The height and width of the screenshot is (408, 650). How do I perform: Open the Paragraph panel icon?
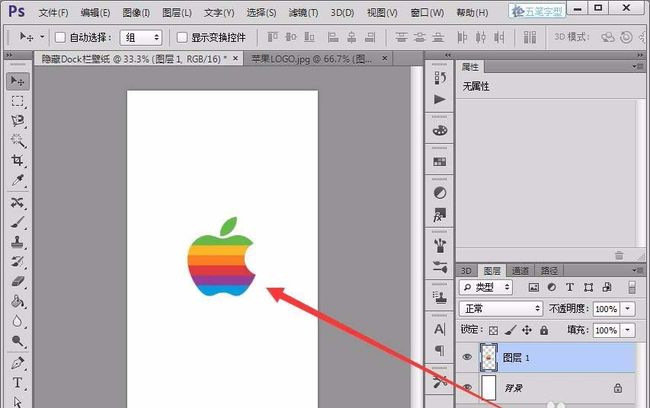coord(439,350)
